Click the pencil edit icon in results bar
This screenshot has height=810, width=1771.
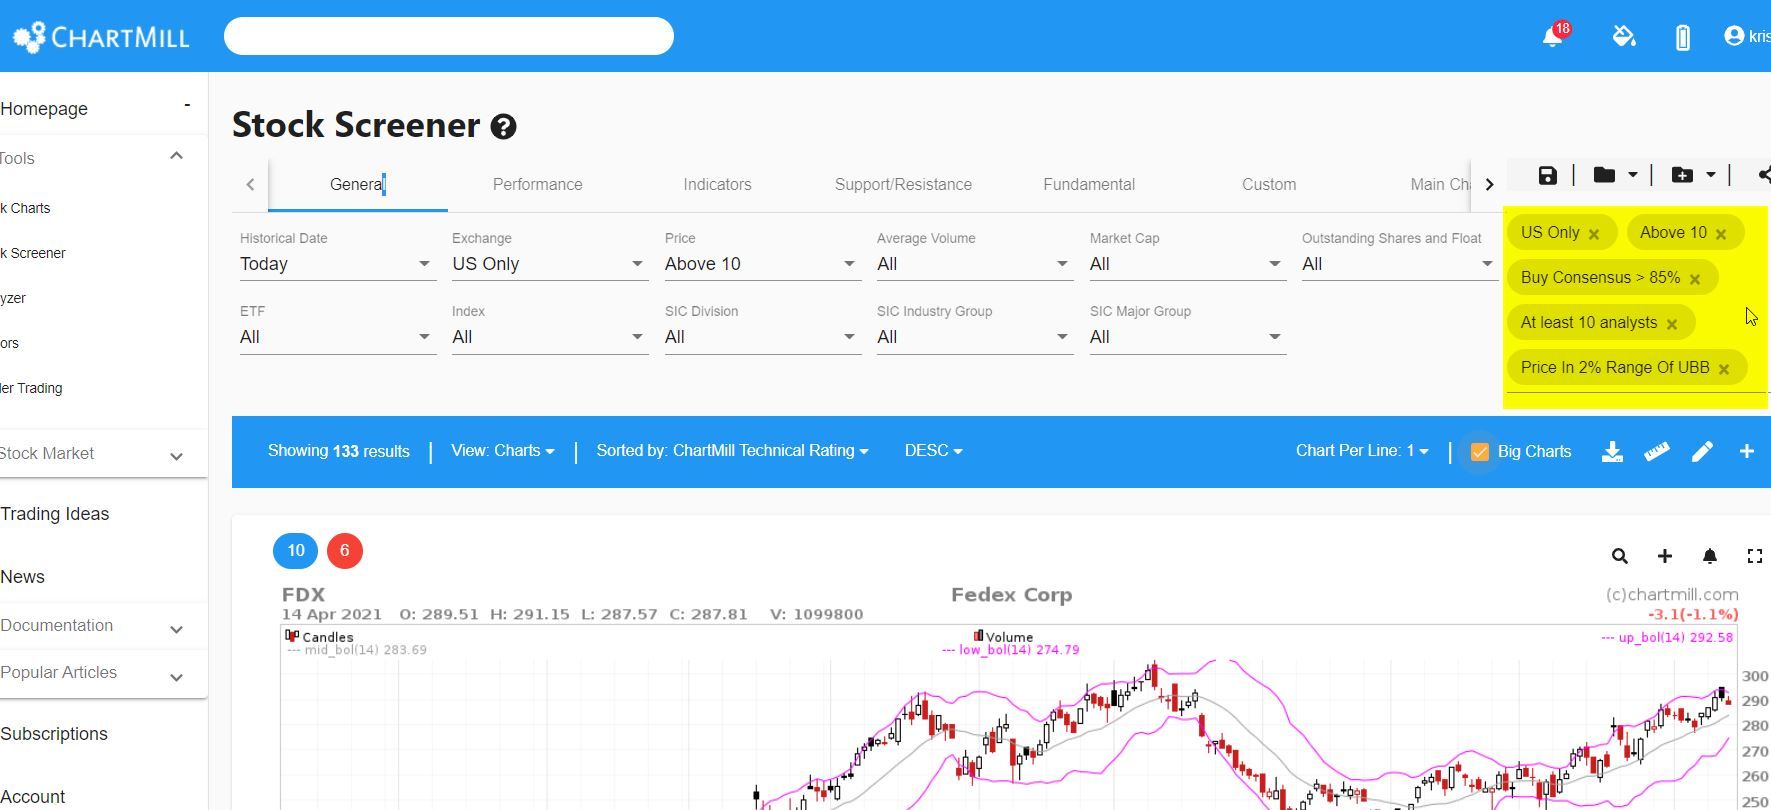click(1702, 452)
